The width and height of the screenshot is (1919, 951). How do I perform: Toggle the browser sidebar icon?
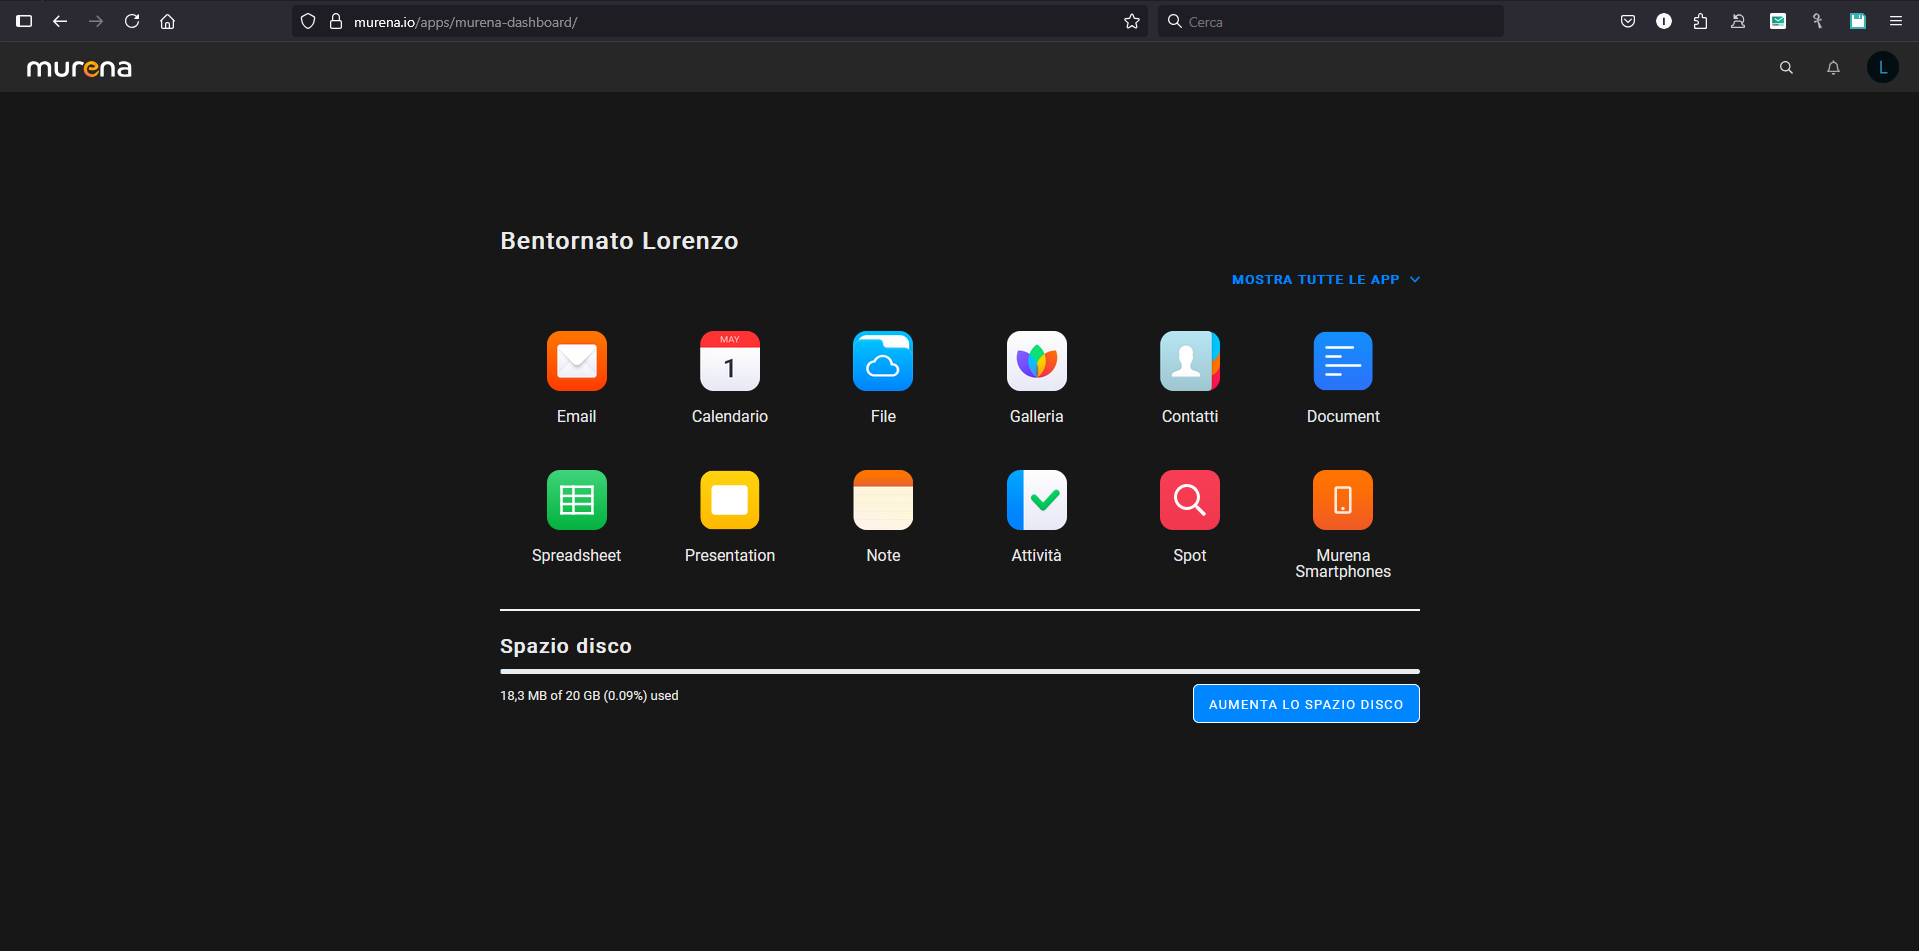(24, 21)
